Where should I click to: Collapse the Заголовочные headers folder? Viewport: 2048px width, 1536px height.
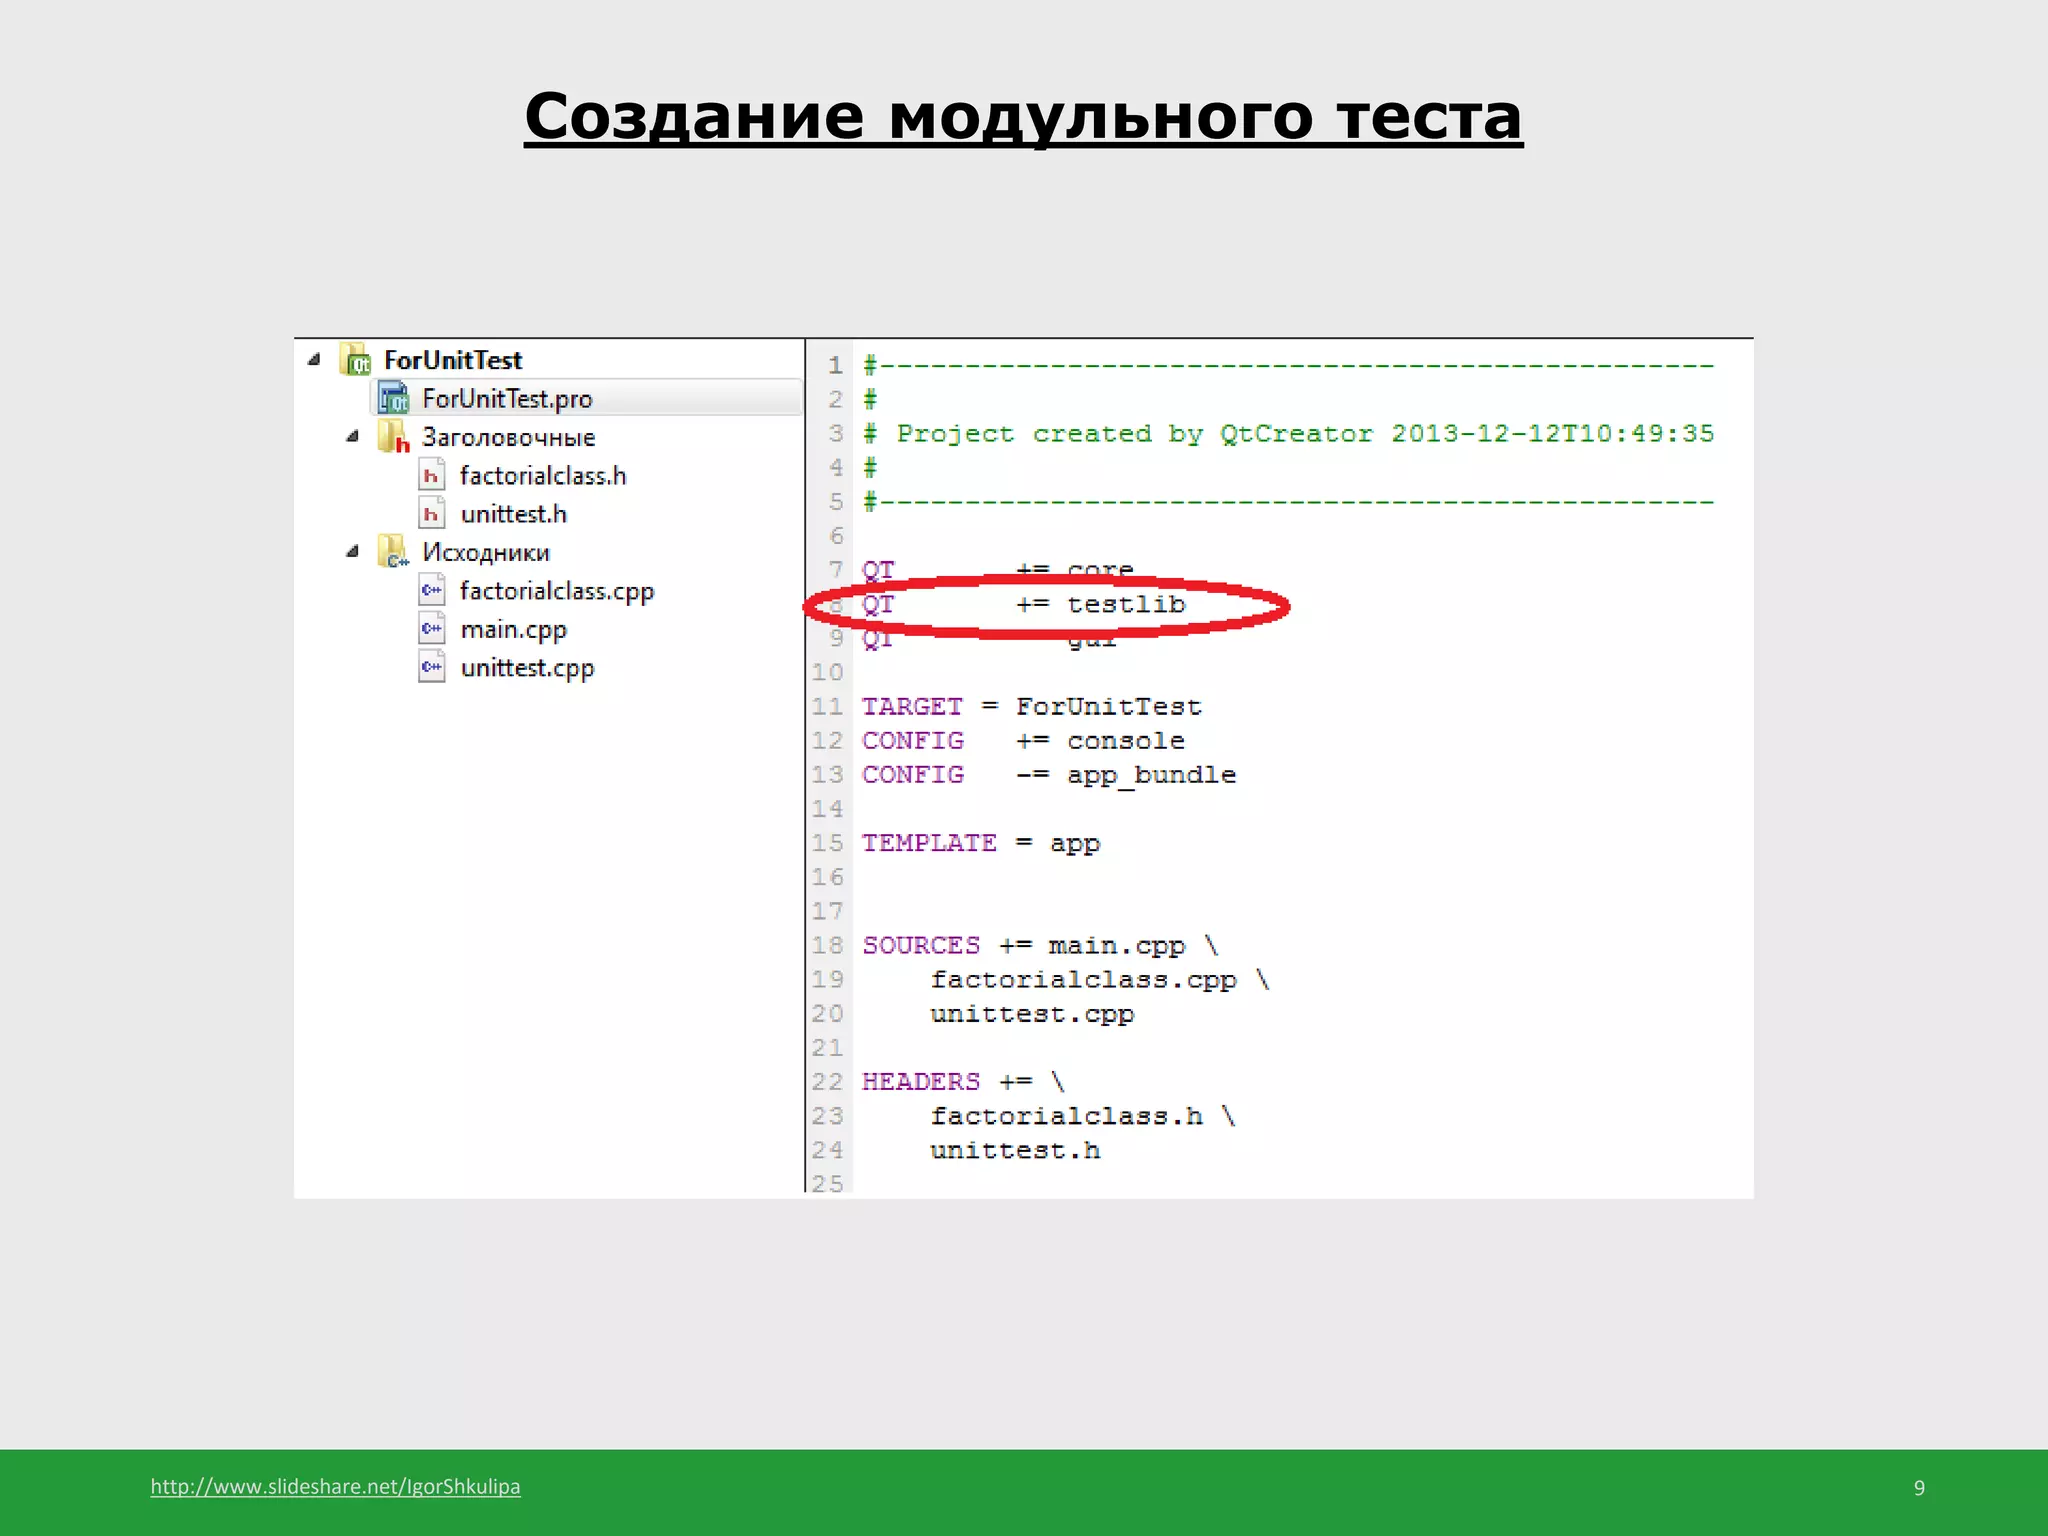click(x=352, y=436)
